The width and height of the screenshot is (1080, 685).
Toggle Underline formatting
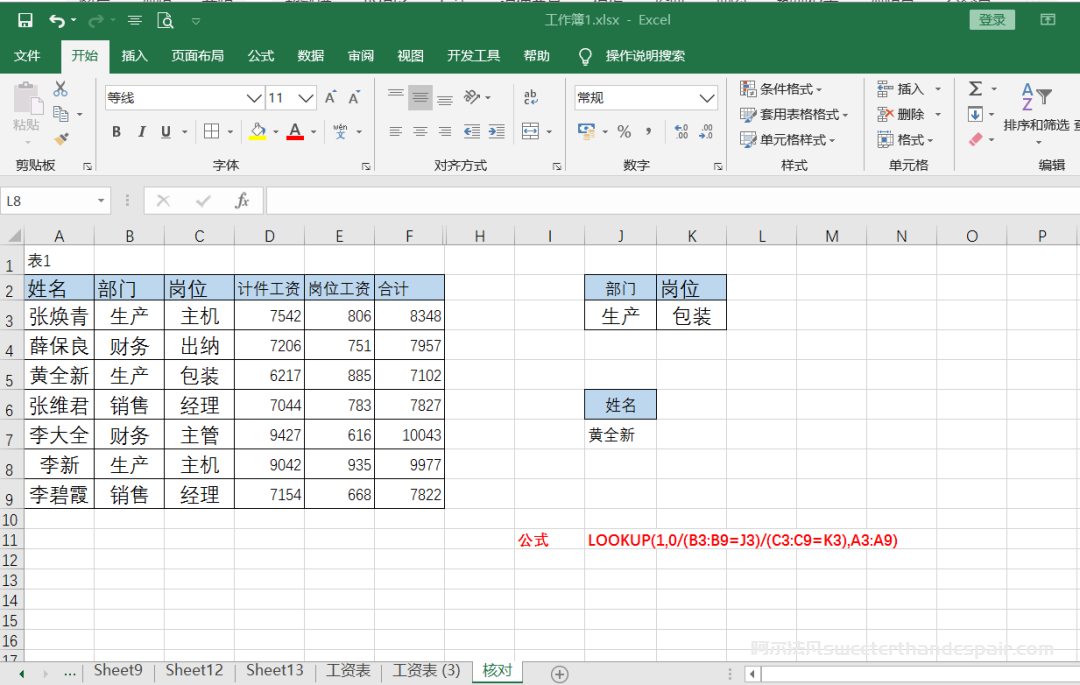pos(166,131)
